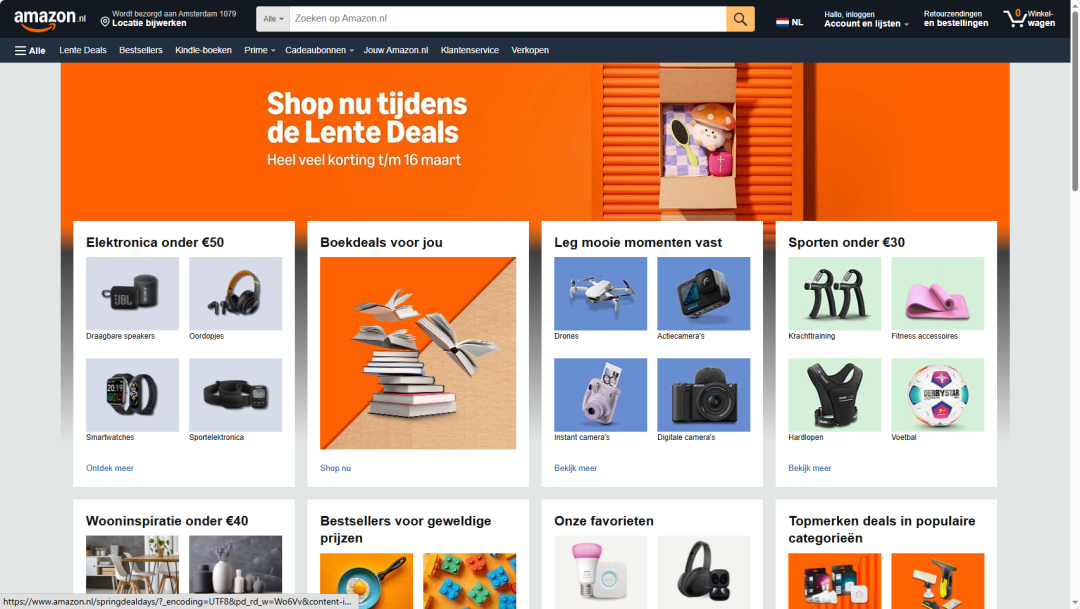Click the Dutch flag NL language selector

coord(789,22)
